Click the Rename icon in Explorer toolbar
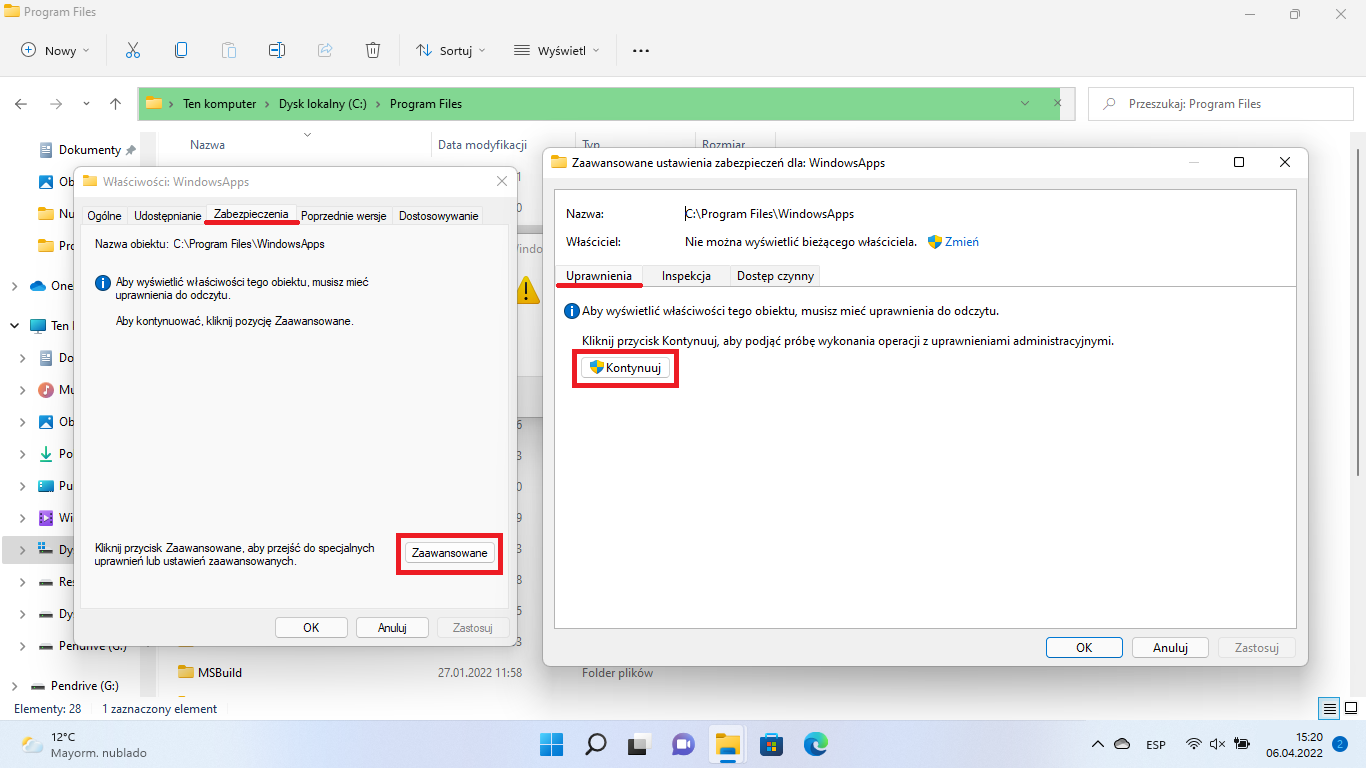Viewport: 1366px width, 768px height. point(277,50)
